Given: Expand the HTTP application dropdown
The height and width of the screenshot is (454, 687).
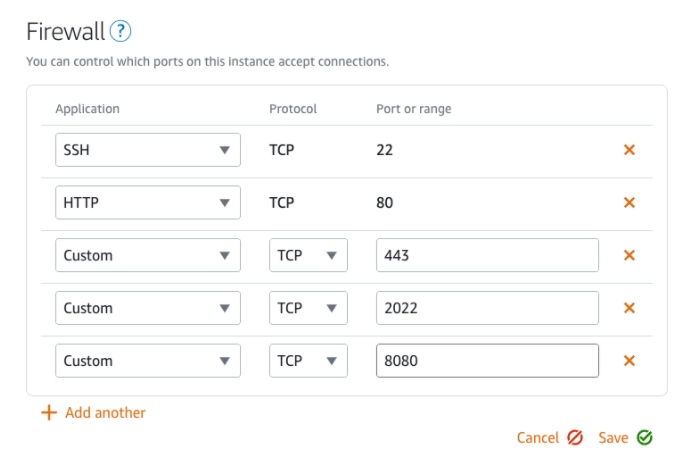Looking at the screenshot, I should click(147, 203).
